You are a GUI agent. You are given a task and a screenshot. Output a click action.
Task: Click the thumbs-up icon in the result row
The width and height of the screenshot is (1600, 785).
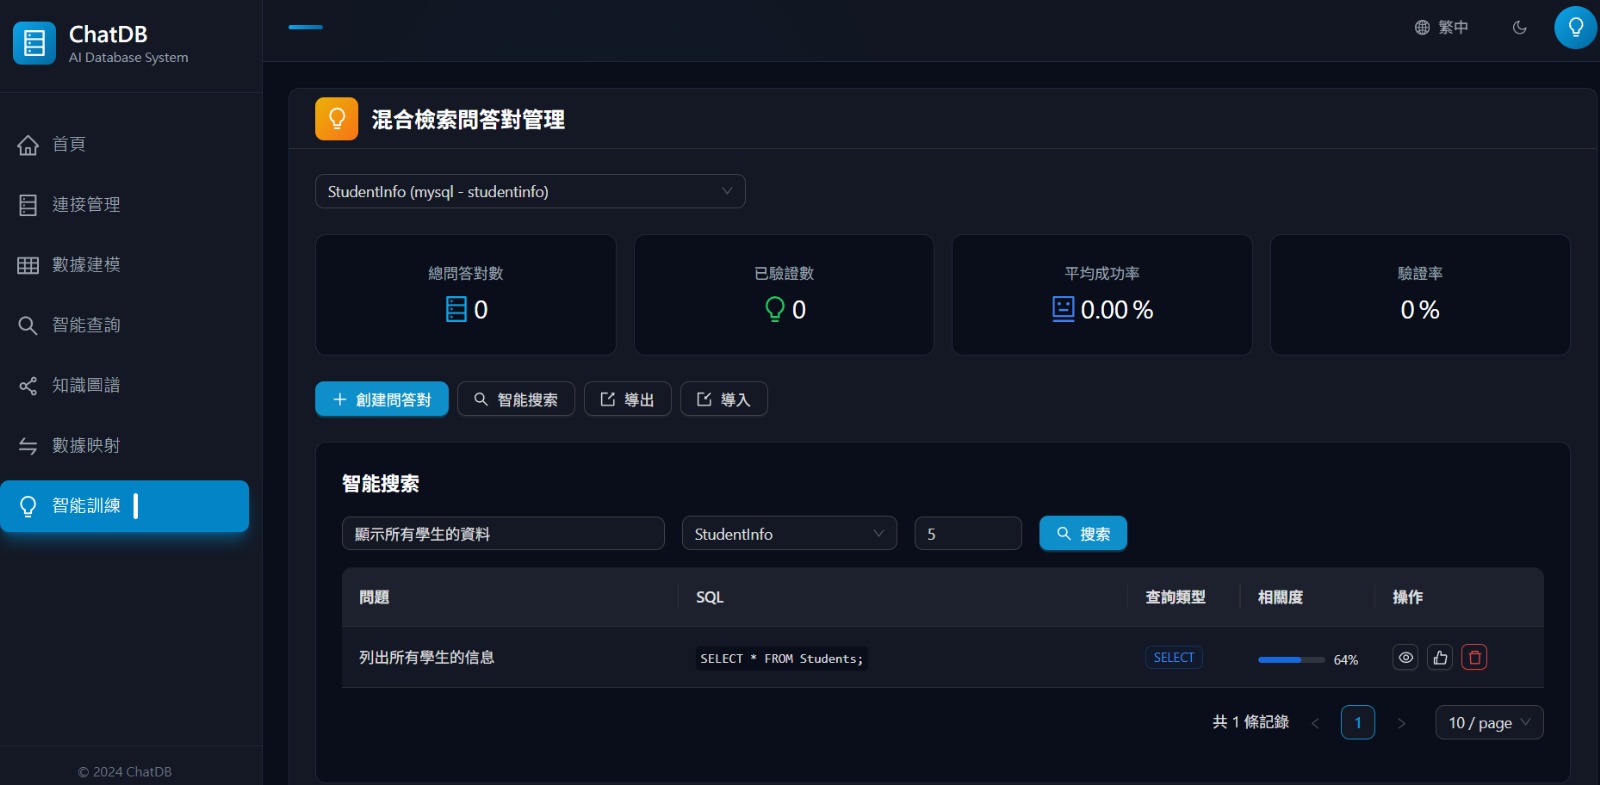[x=1440, y=657]
